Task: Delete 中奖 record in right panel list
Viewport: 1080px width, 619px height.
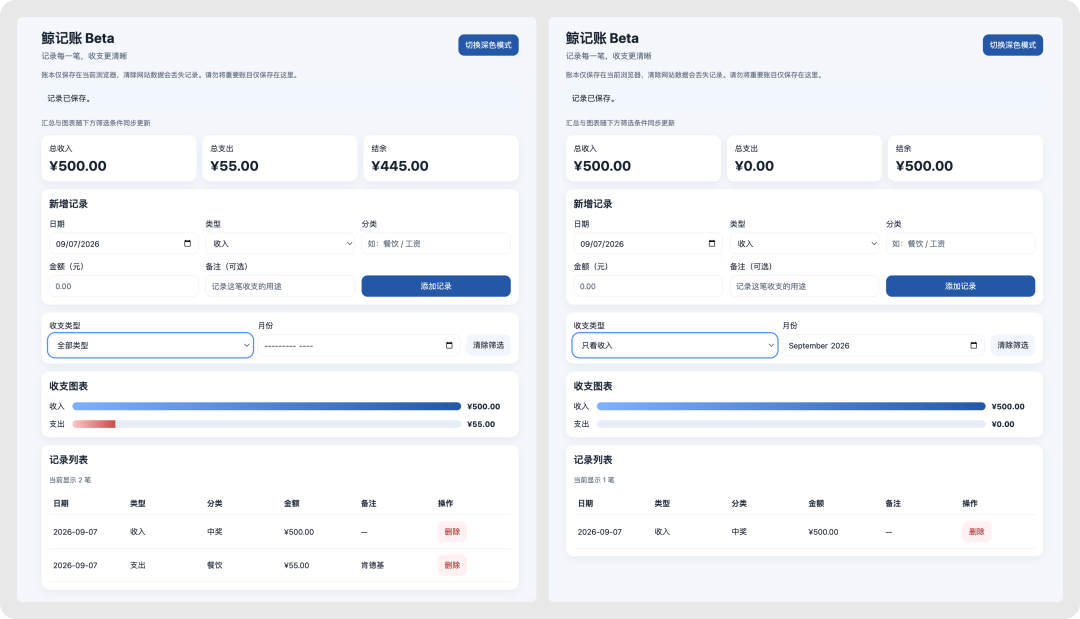Action: 976,532
